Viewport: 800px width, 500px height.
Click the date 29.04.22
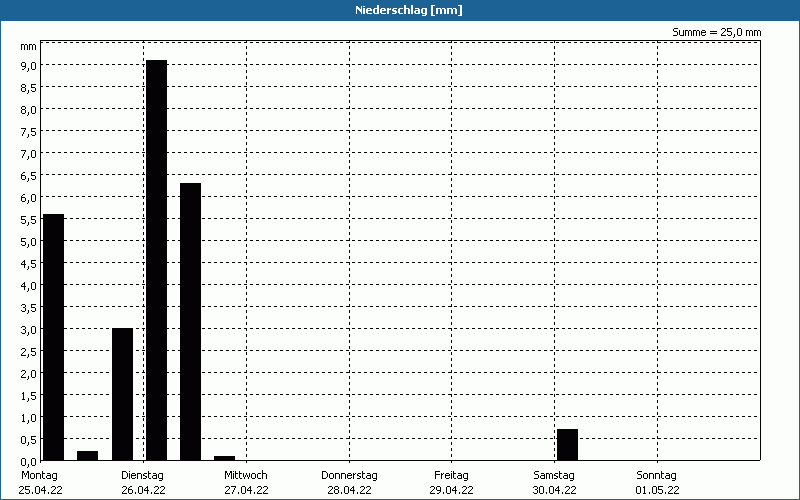coord(452,490)
